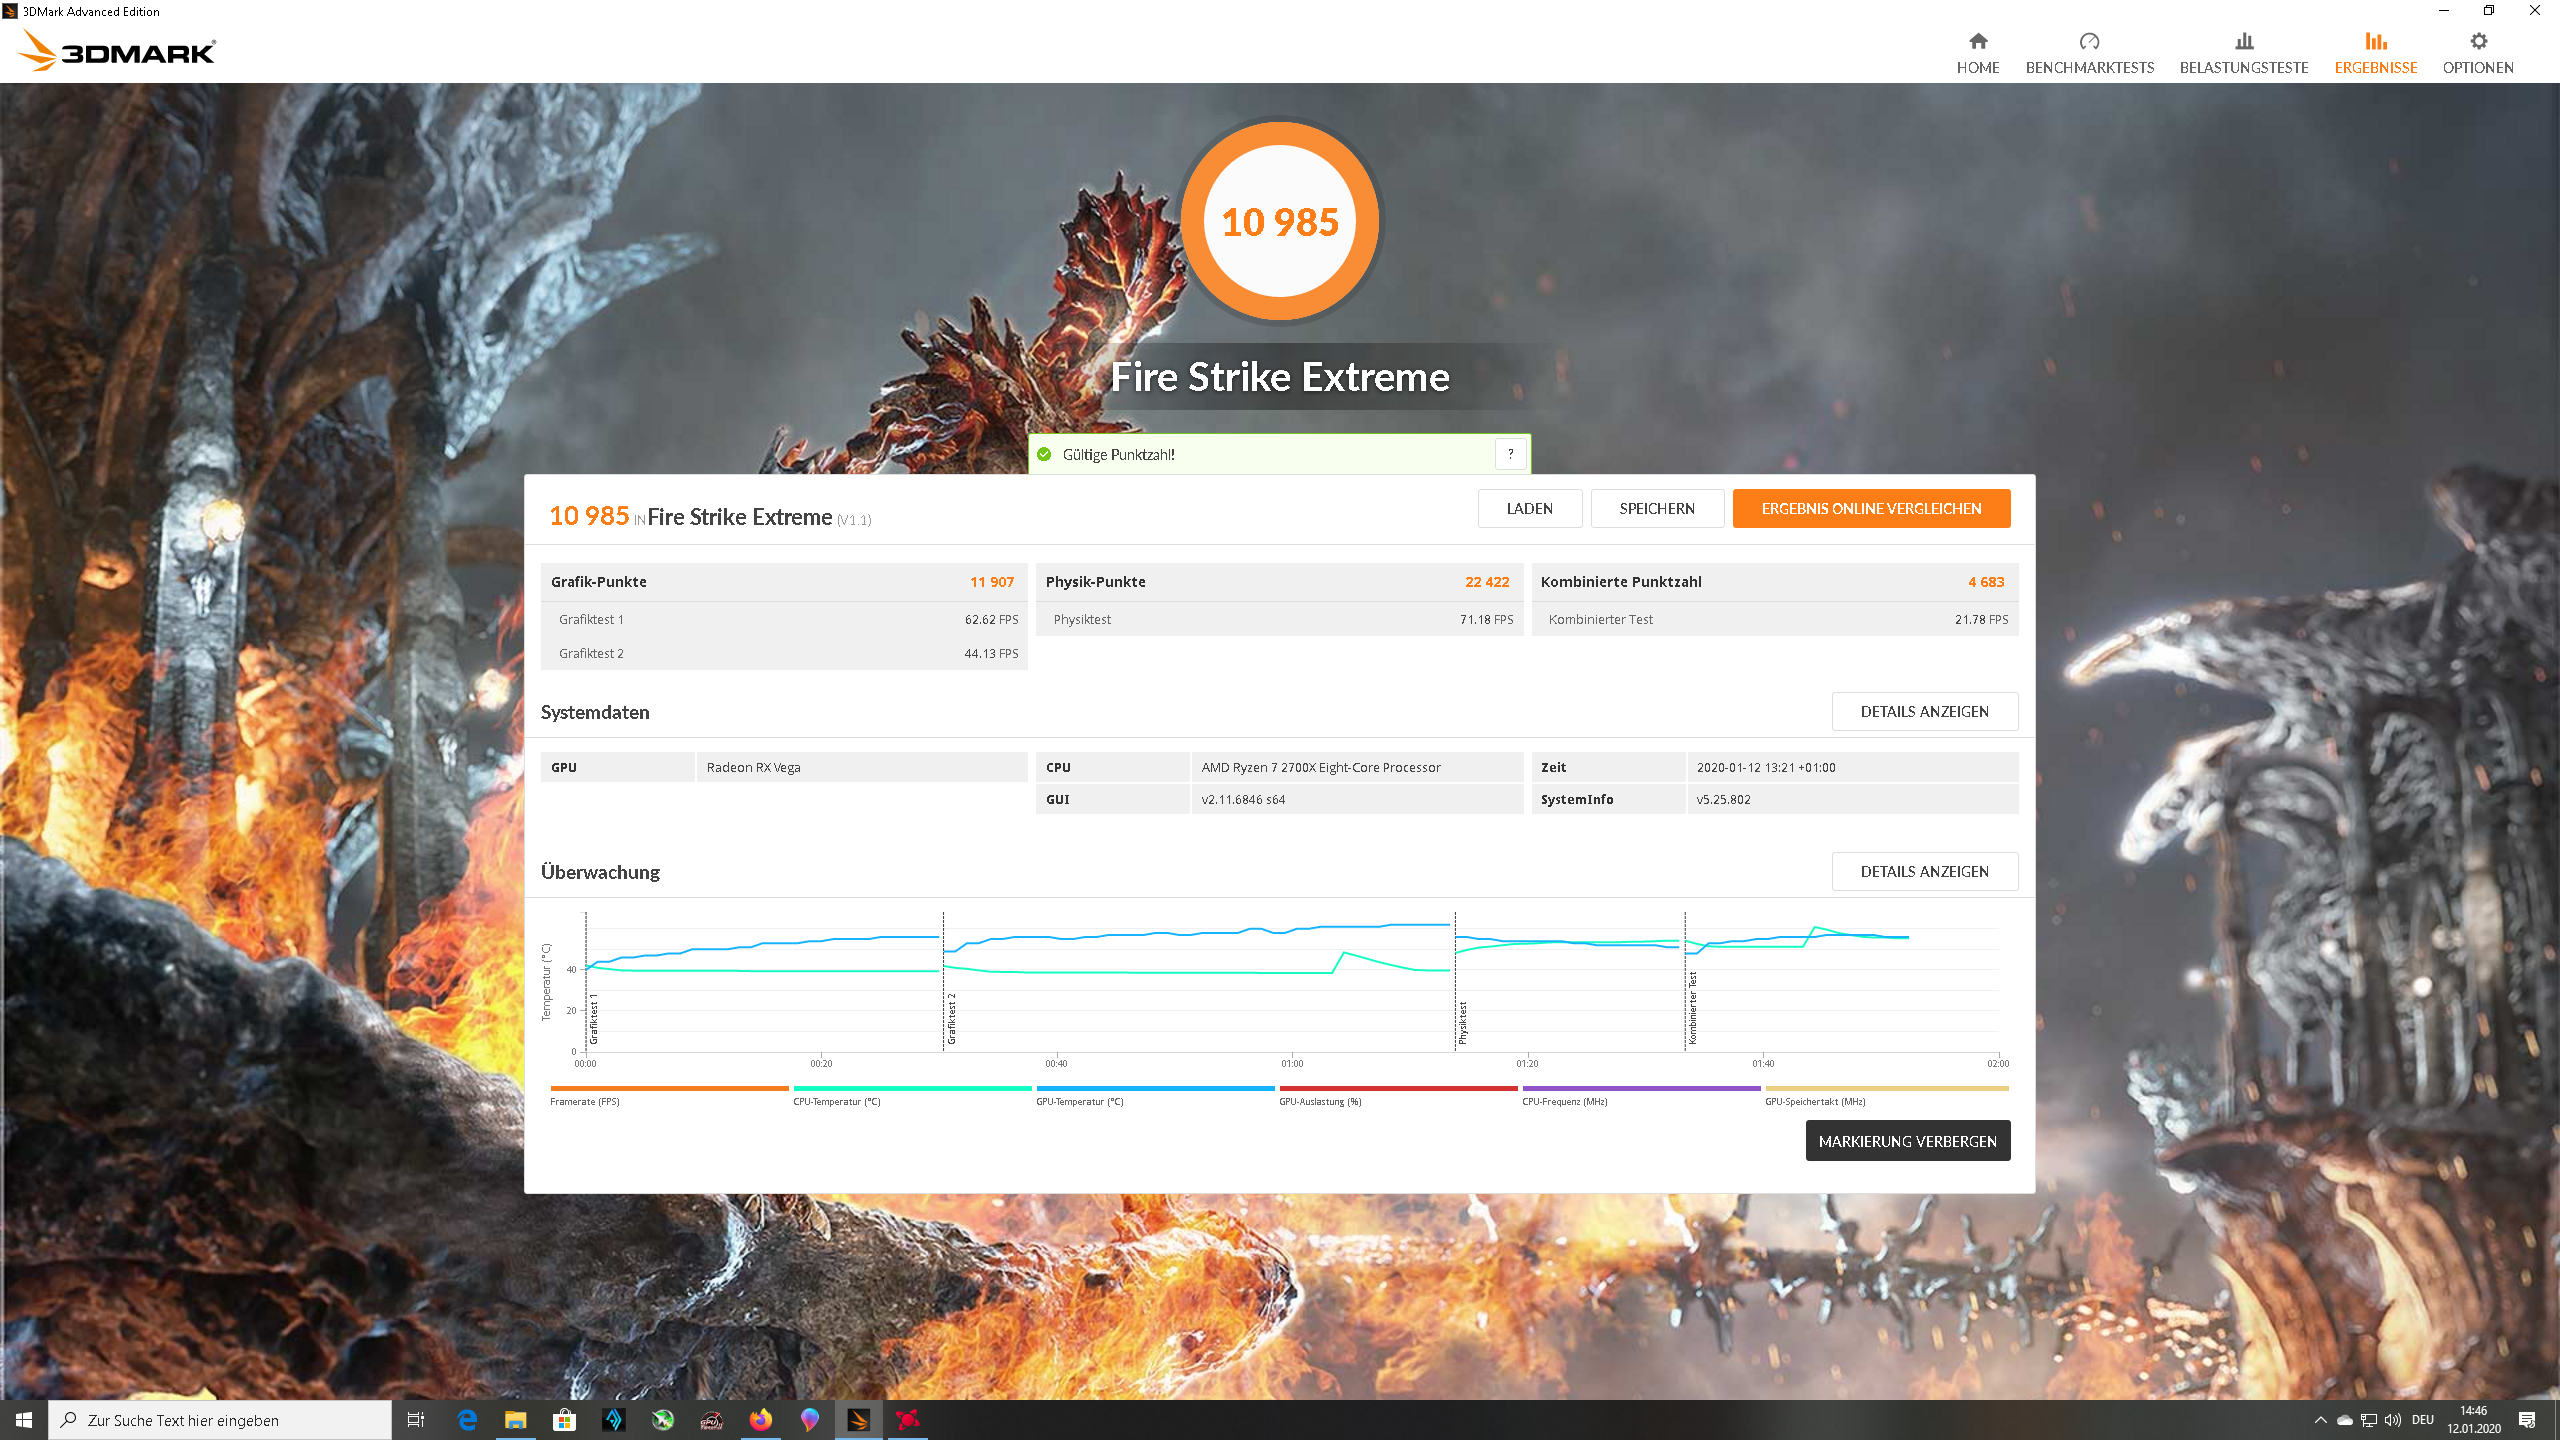Open Belastungsteste bar chart icon

tap(2243, 42)
